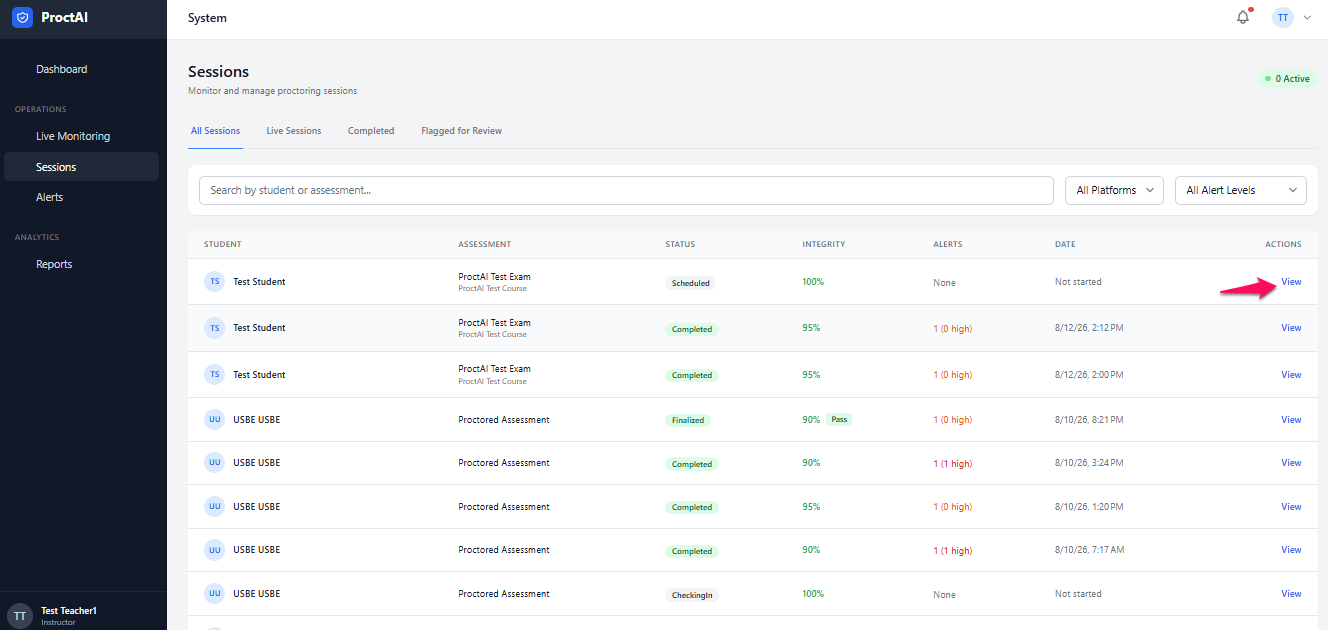Open the All Alert Levels dropdown
Image resolution: width=1328 pixels, height=630 pixels.
pos(1241,190)
